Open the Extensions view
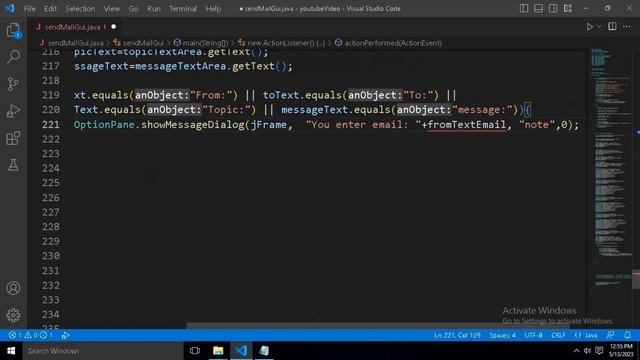The height and width of the screenshot is (360, 640). coord(13,138)
